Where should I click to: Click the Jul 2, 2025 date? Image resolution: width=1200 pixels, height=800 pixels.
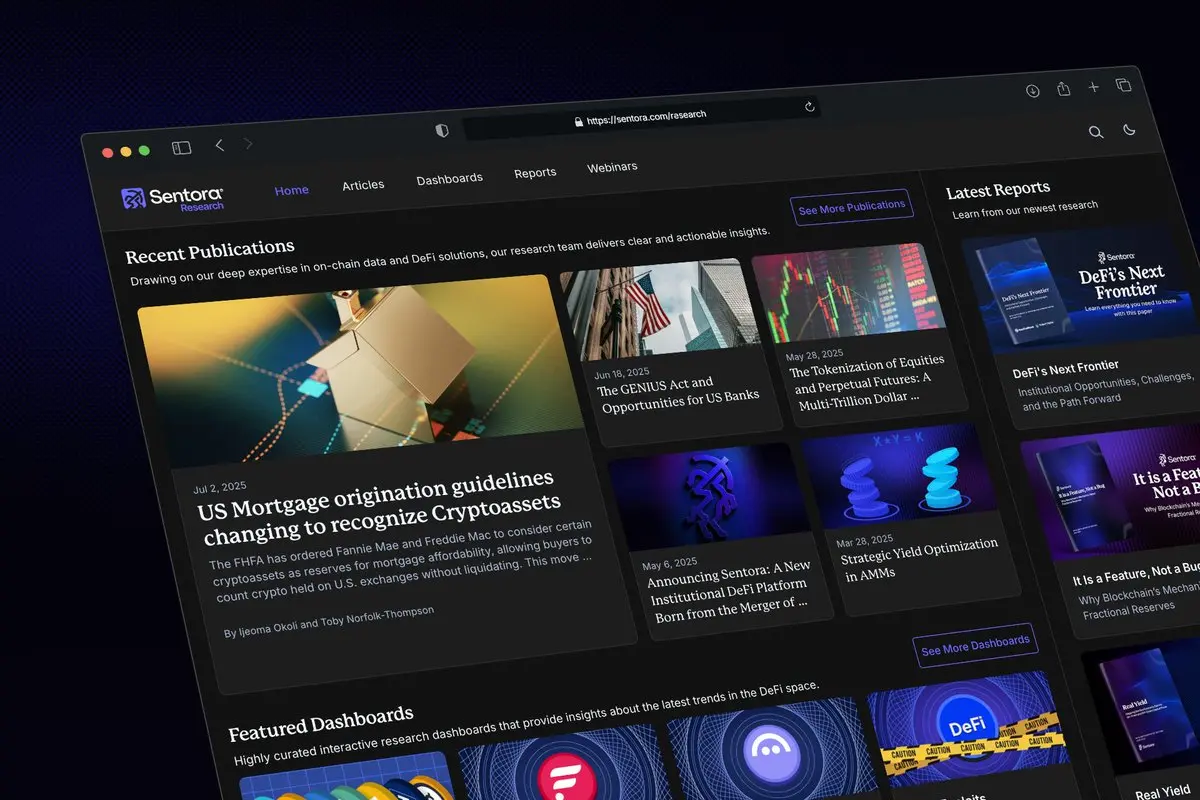click(219, 488)
